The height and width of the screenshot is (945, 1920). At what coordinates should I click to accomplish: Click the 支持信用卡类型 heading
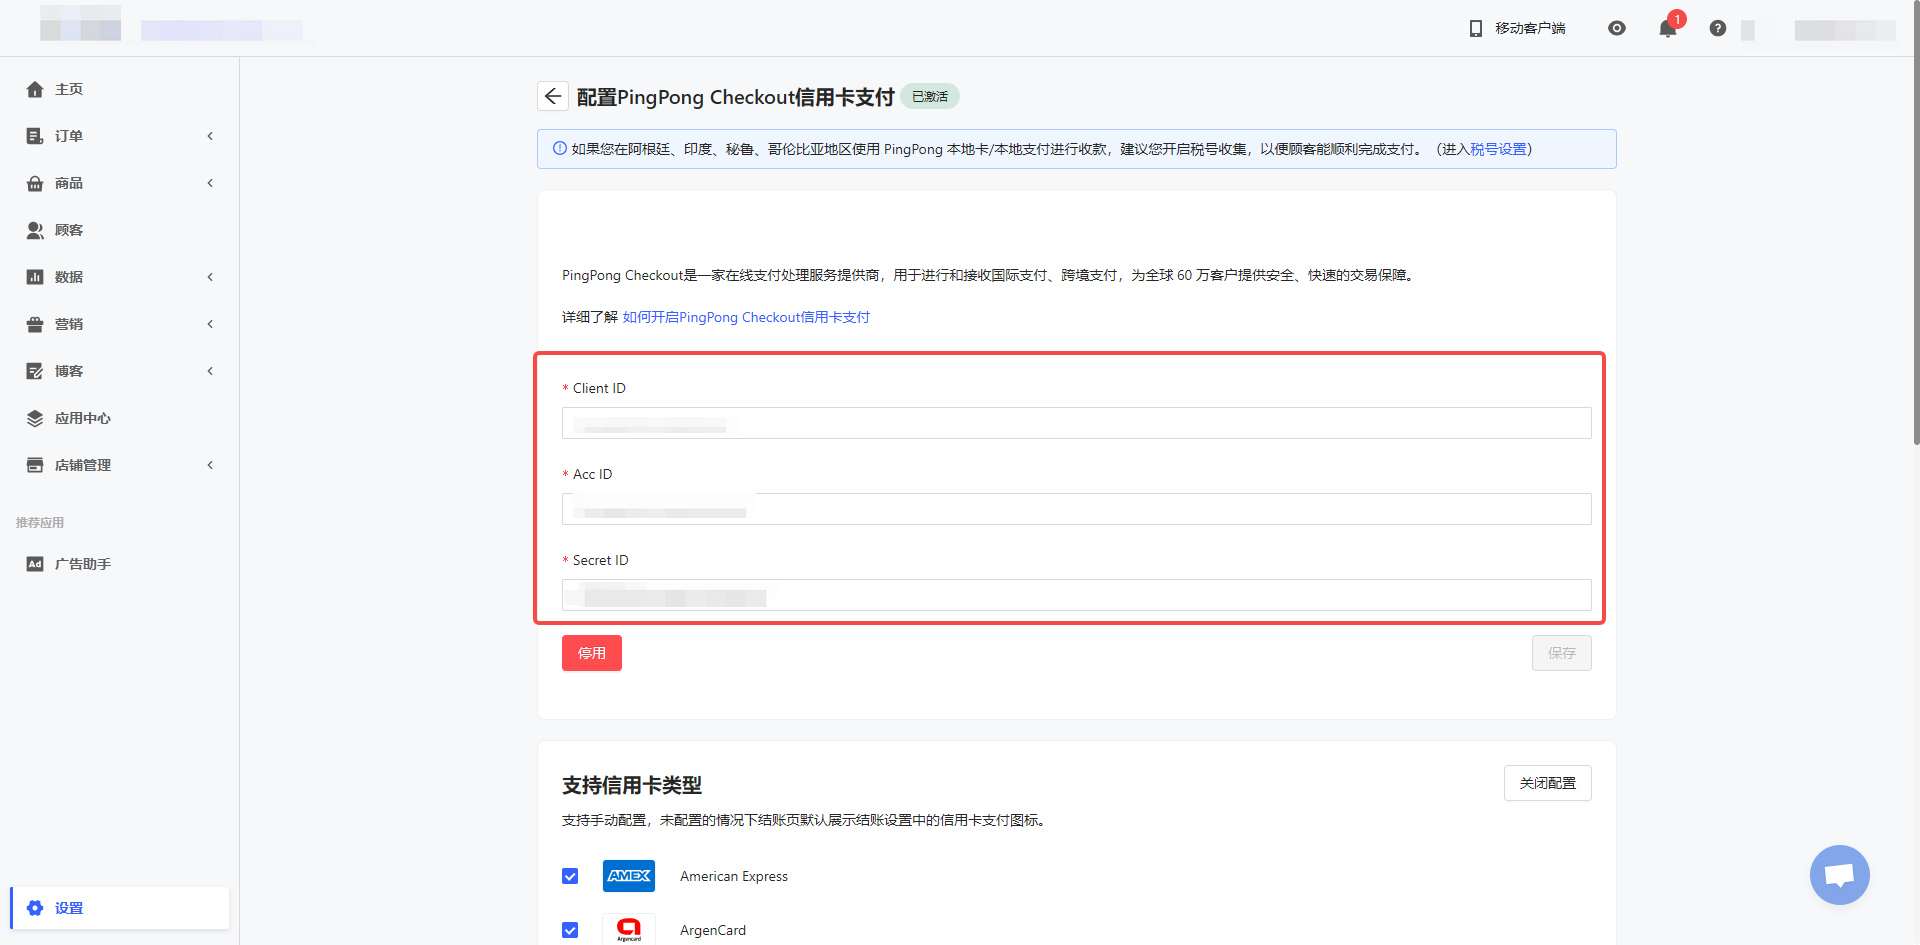point(632,785)
